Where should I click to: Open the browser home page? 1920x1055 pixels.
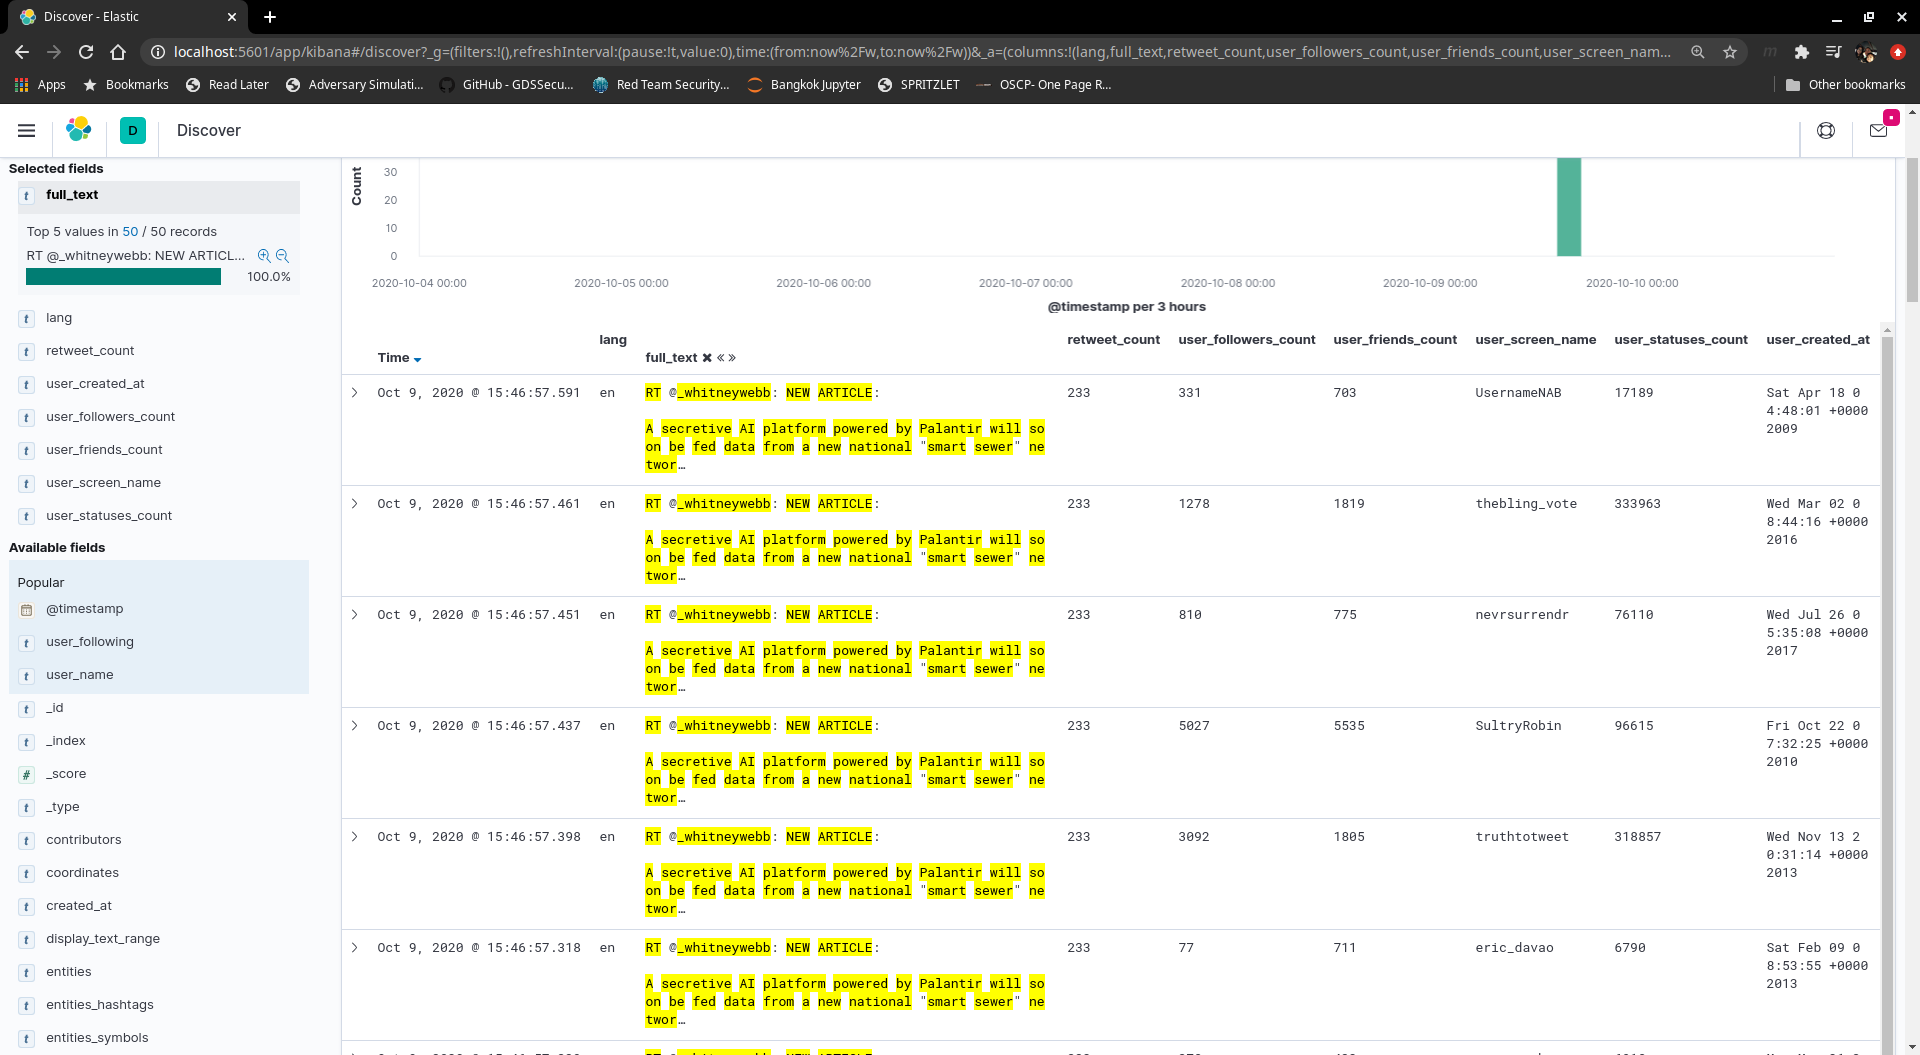pos(118,52)
